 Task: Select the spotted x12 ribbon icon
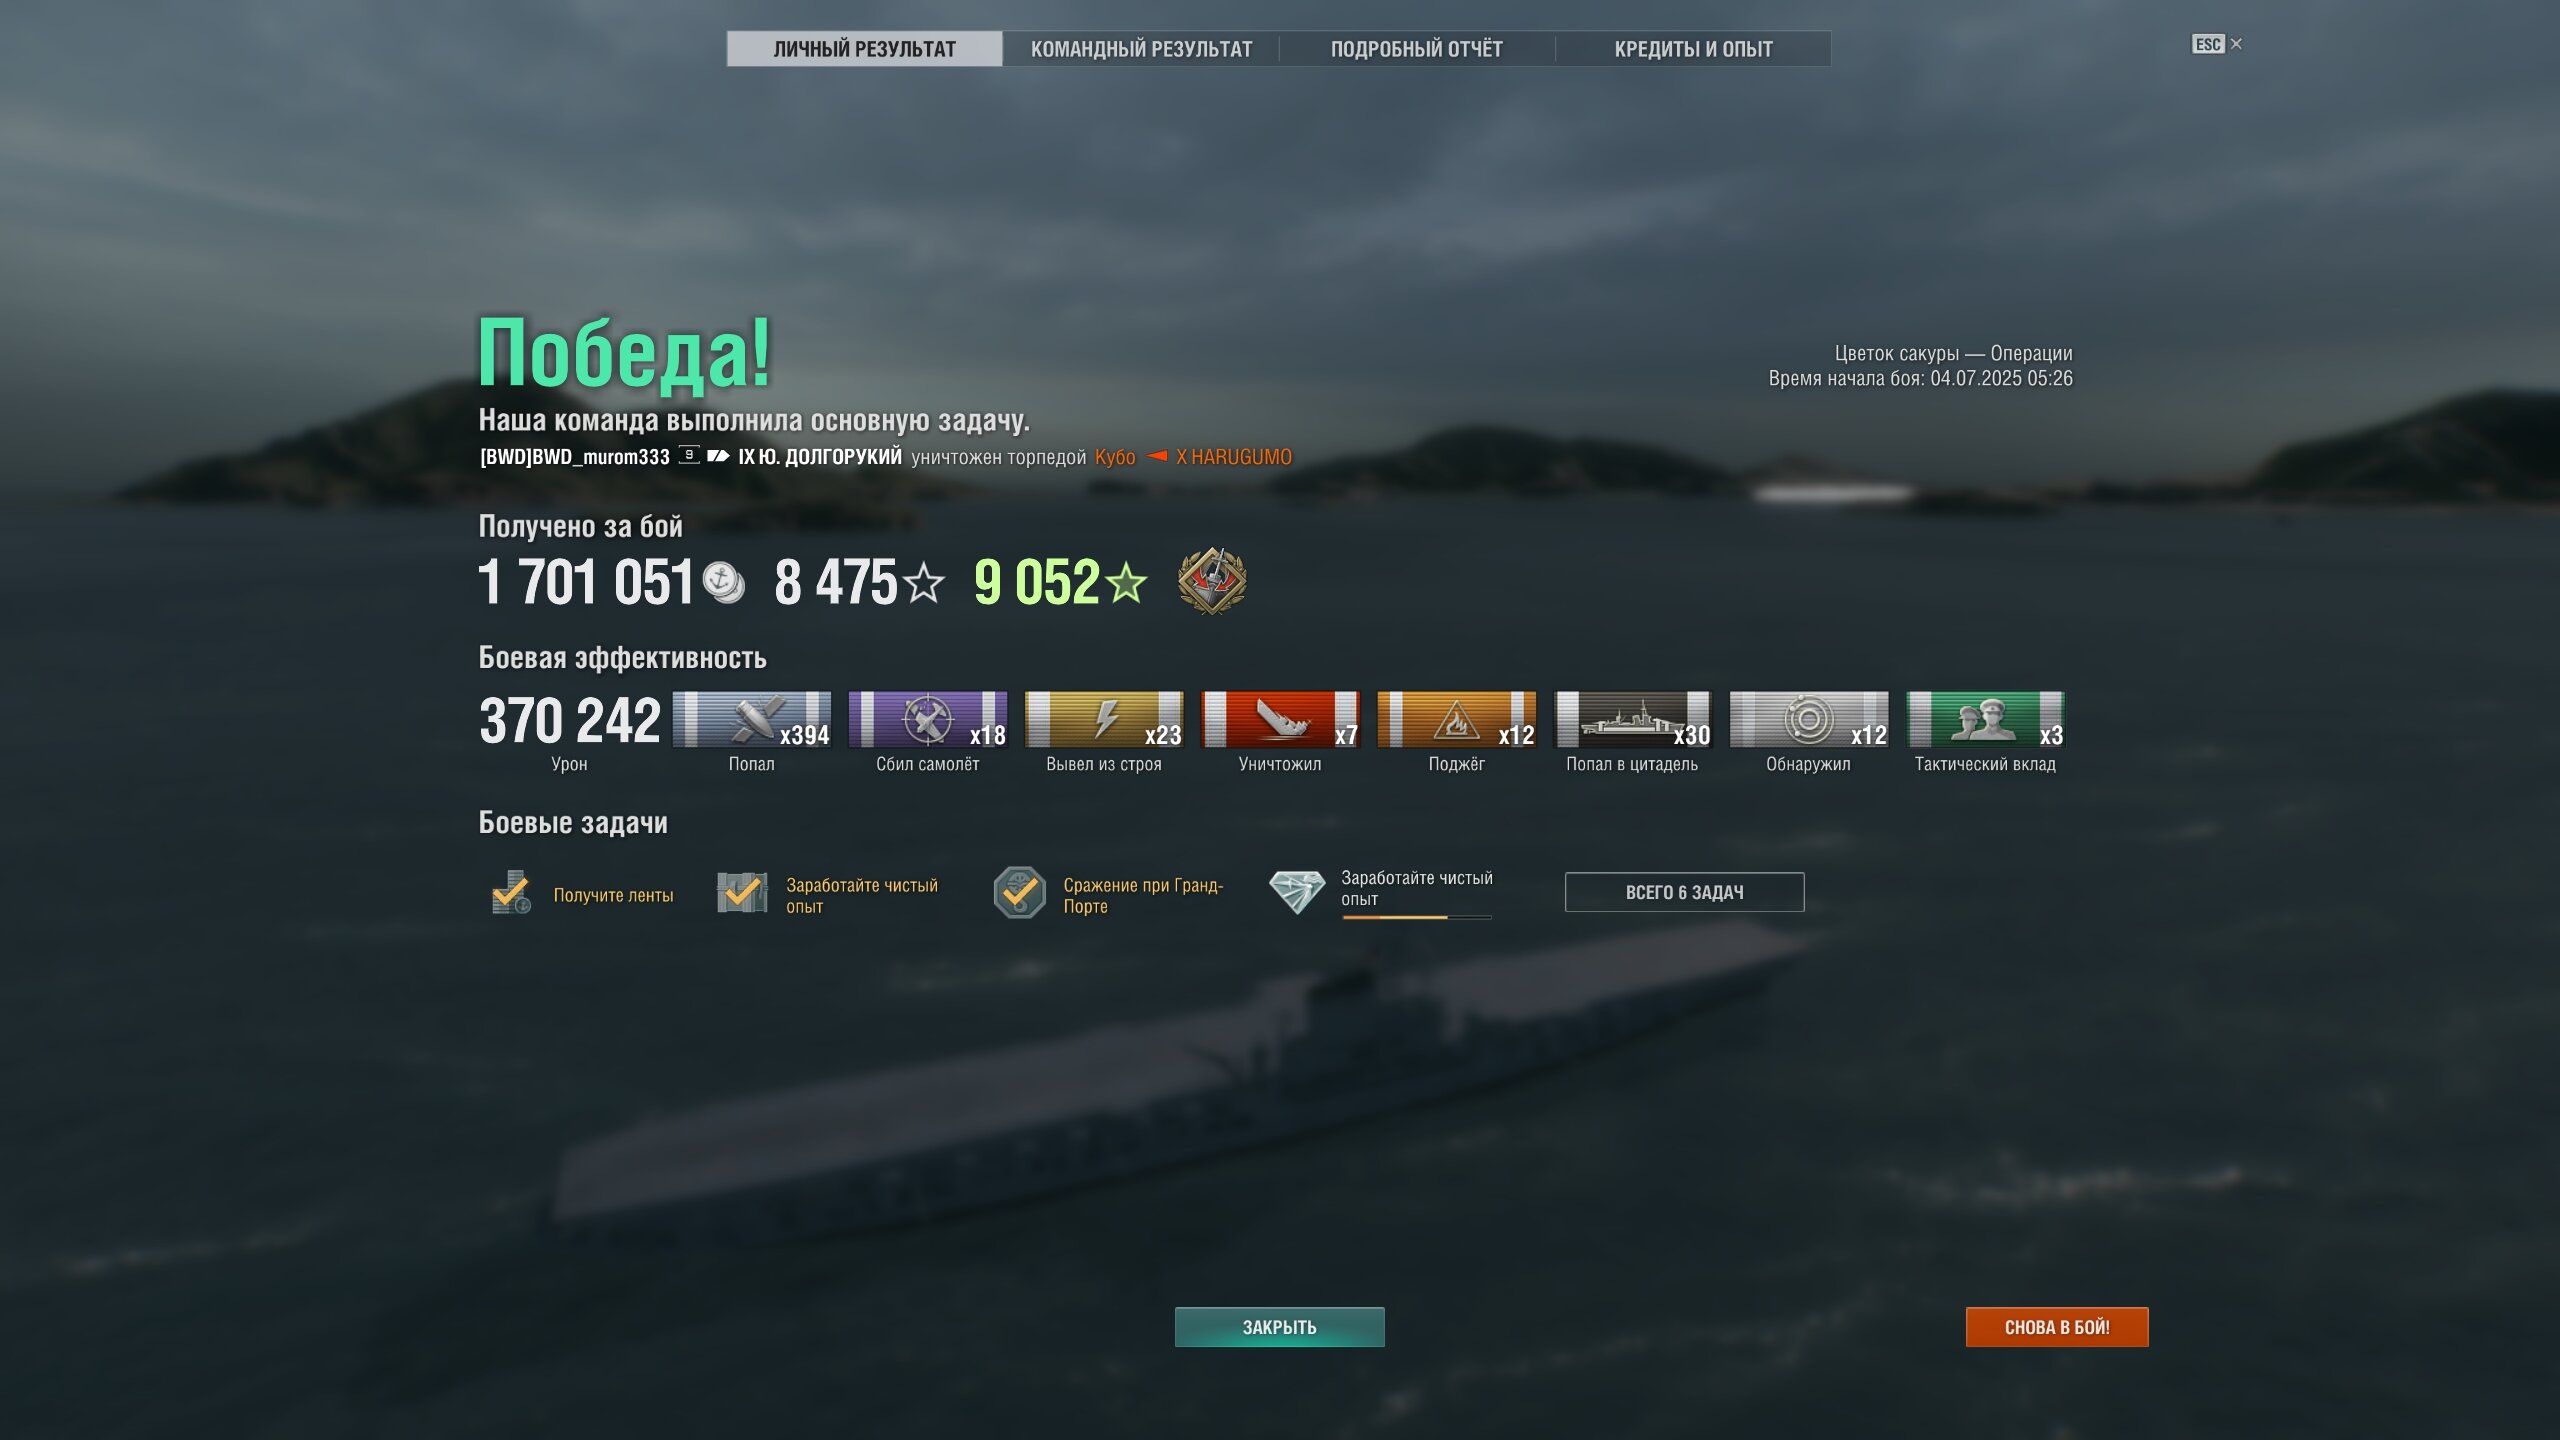coord(1809,719)
